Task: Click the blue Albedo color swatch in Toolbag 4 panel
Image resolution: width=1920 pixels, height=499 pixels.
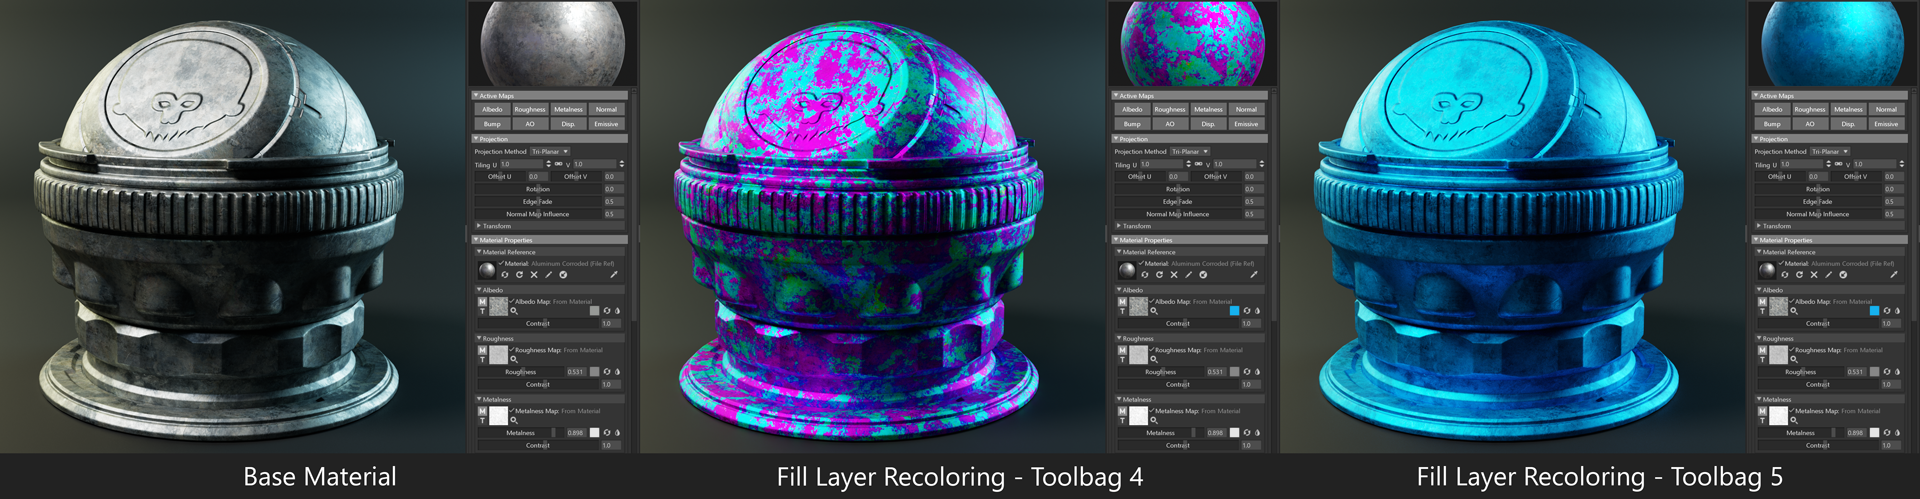Action: [x=1234, y=311]
